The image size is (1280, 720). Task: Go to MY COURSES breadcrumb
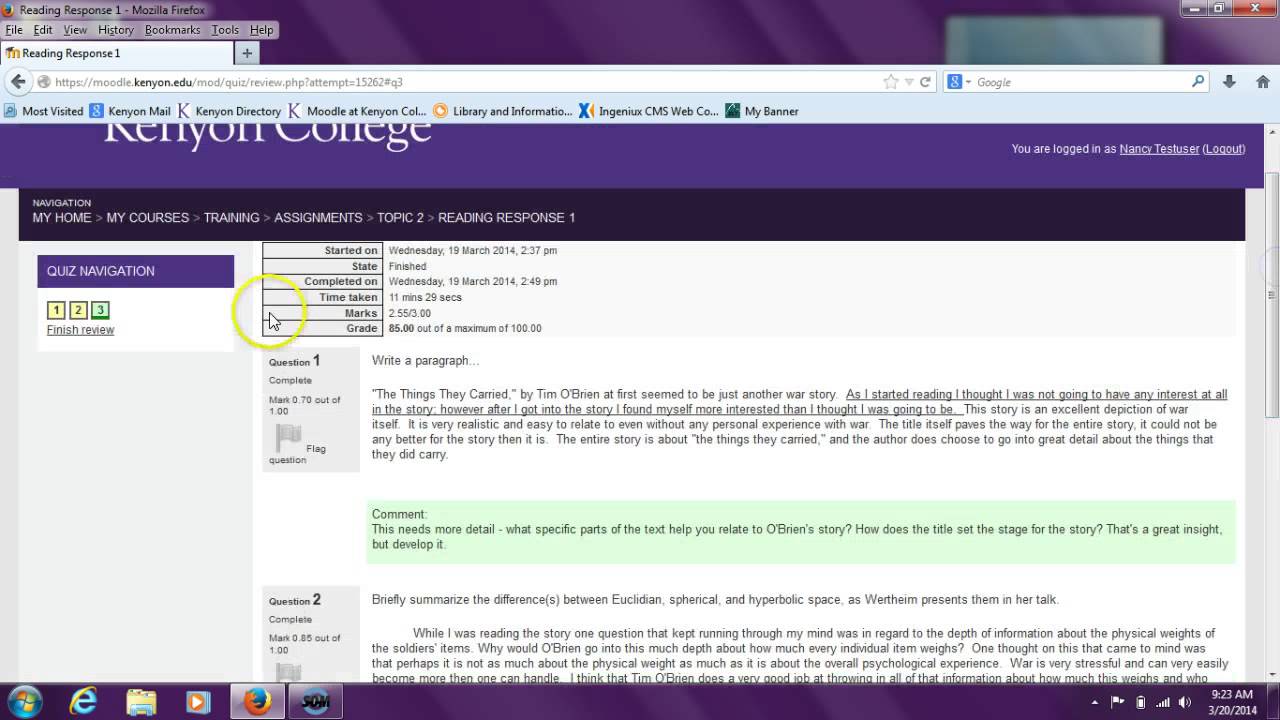(x=147, y=218)
